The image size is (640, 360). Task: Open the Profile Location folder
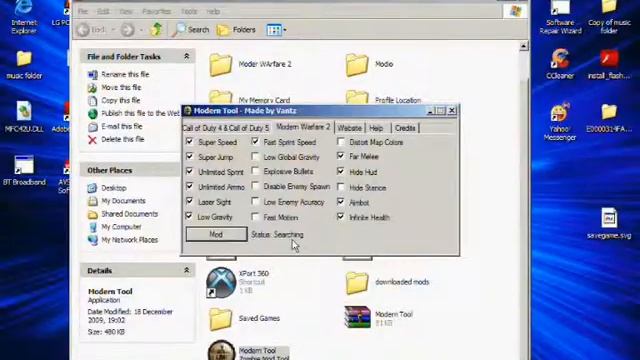pyautogui.click(x=383, y=99)
